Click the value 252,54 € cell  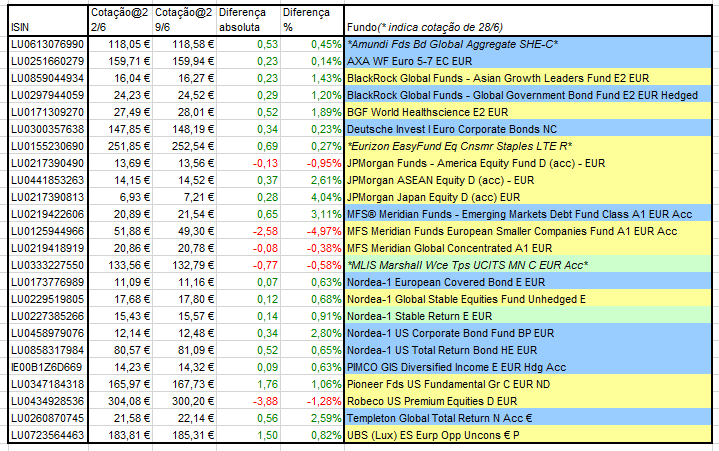point(184,146)
